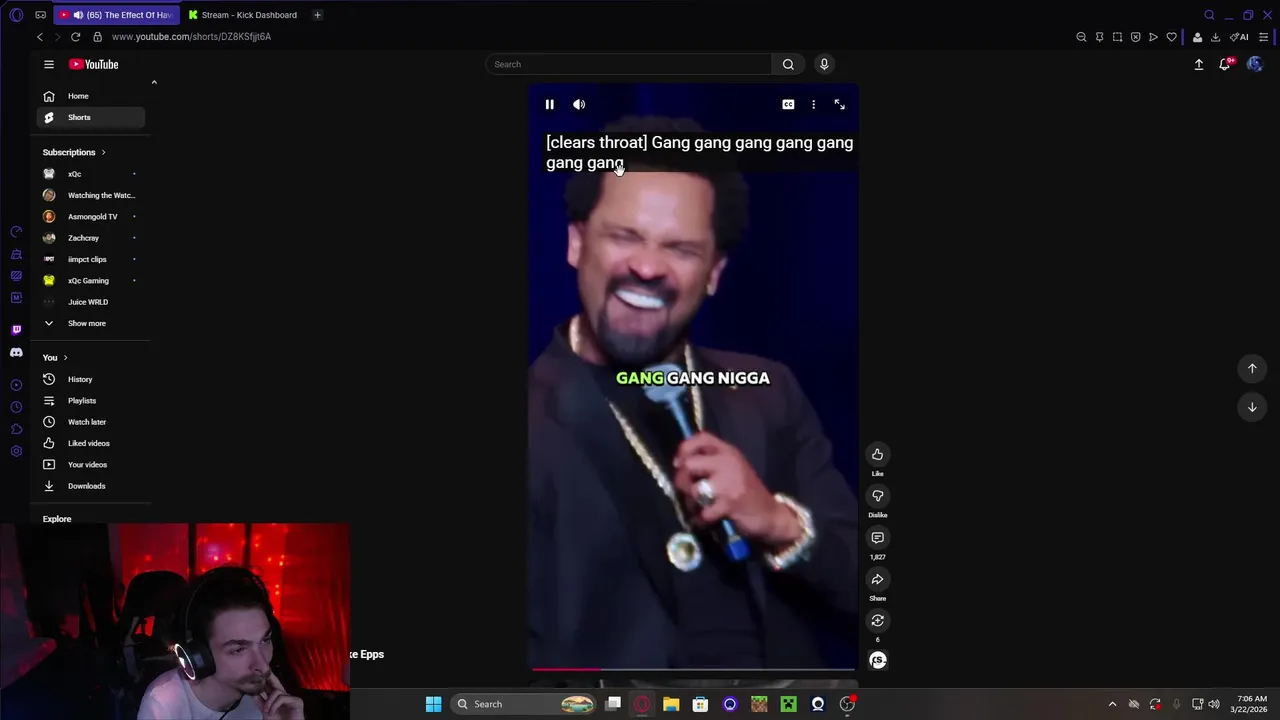This screenshot has width=1280, height=720.
Task: Open Discord in the Opera sidebar
Action: (x=16, y=352)
